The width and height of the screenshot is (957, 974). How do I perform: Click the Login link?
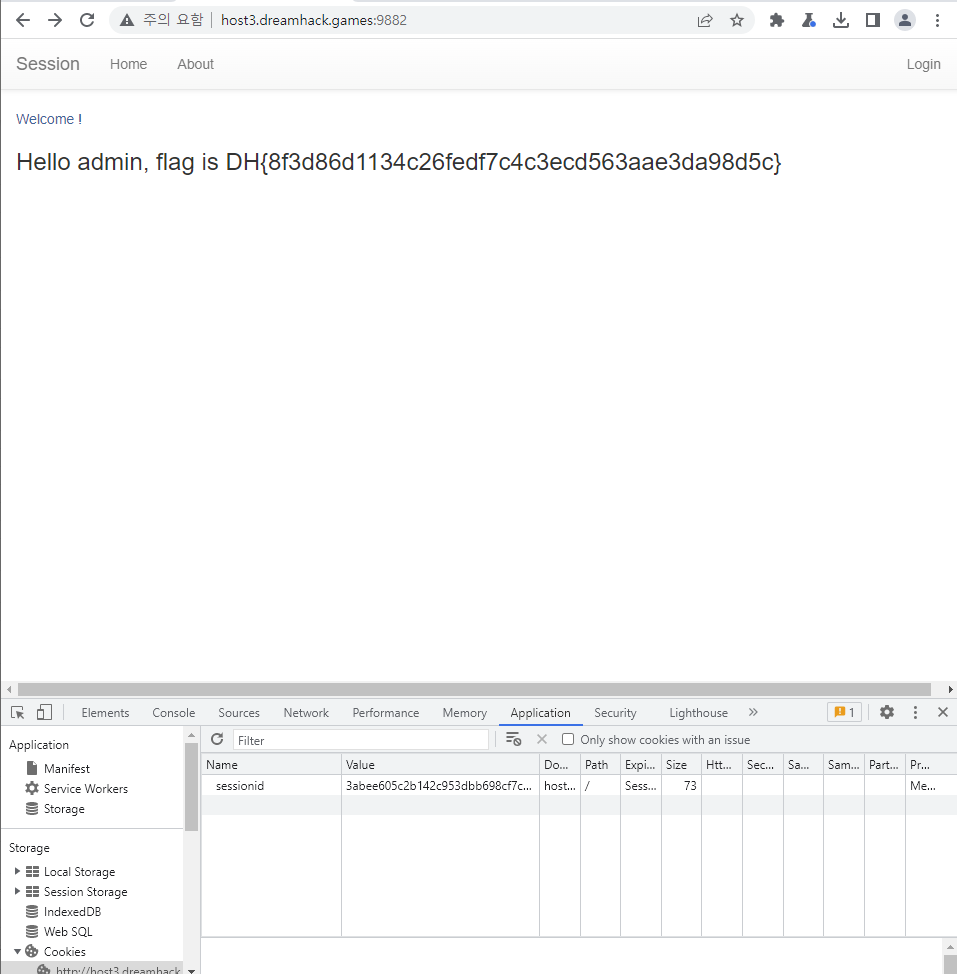(923, 64)
